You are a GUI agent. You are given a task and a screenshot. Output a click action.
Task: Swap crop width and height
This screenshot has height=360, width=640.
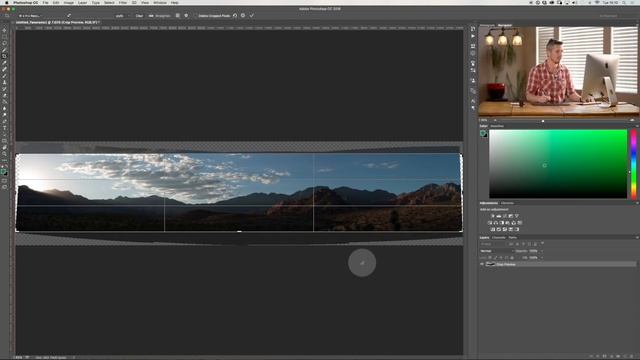[69, 16]
